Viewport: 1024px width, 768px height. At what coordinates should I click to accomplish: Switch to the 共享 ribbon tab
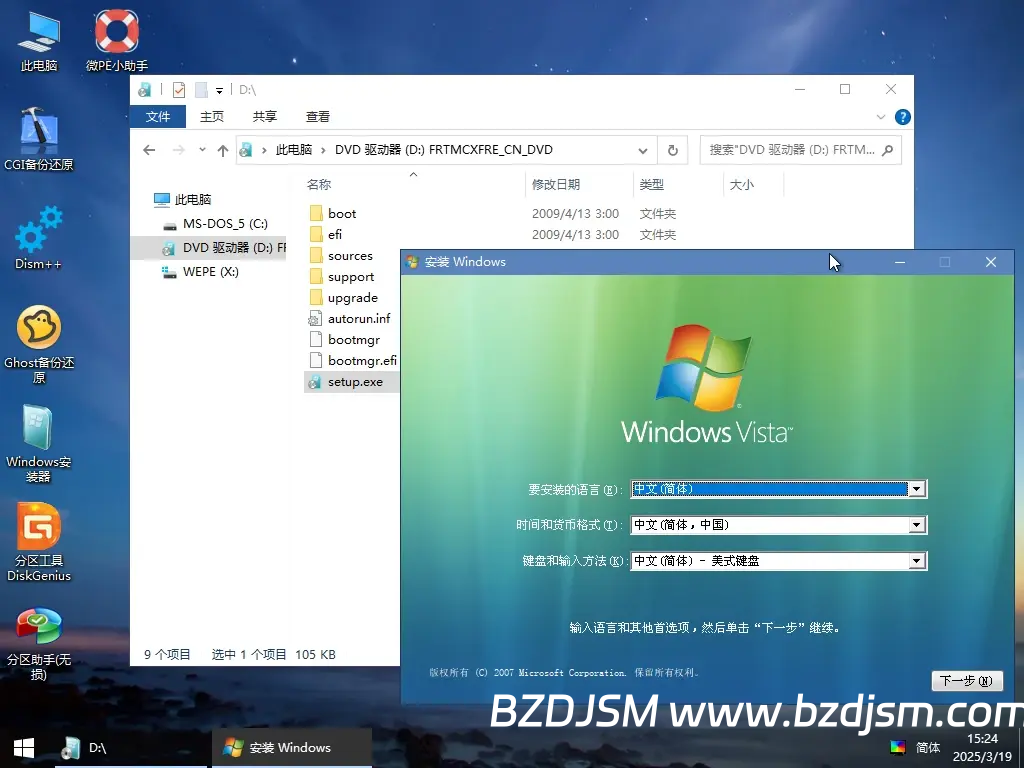(264, 116)
